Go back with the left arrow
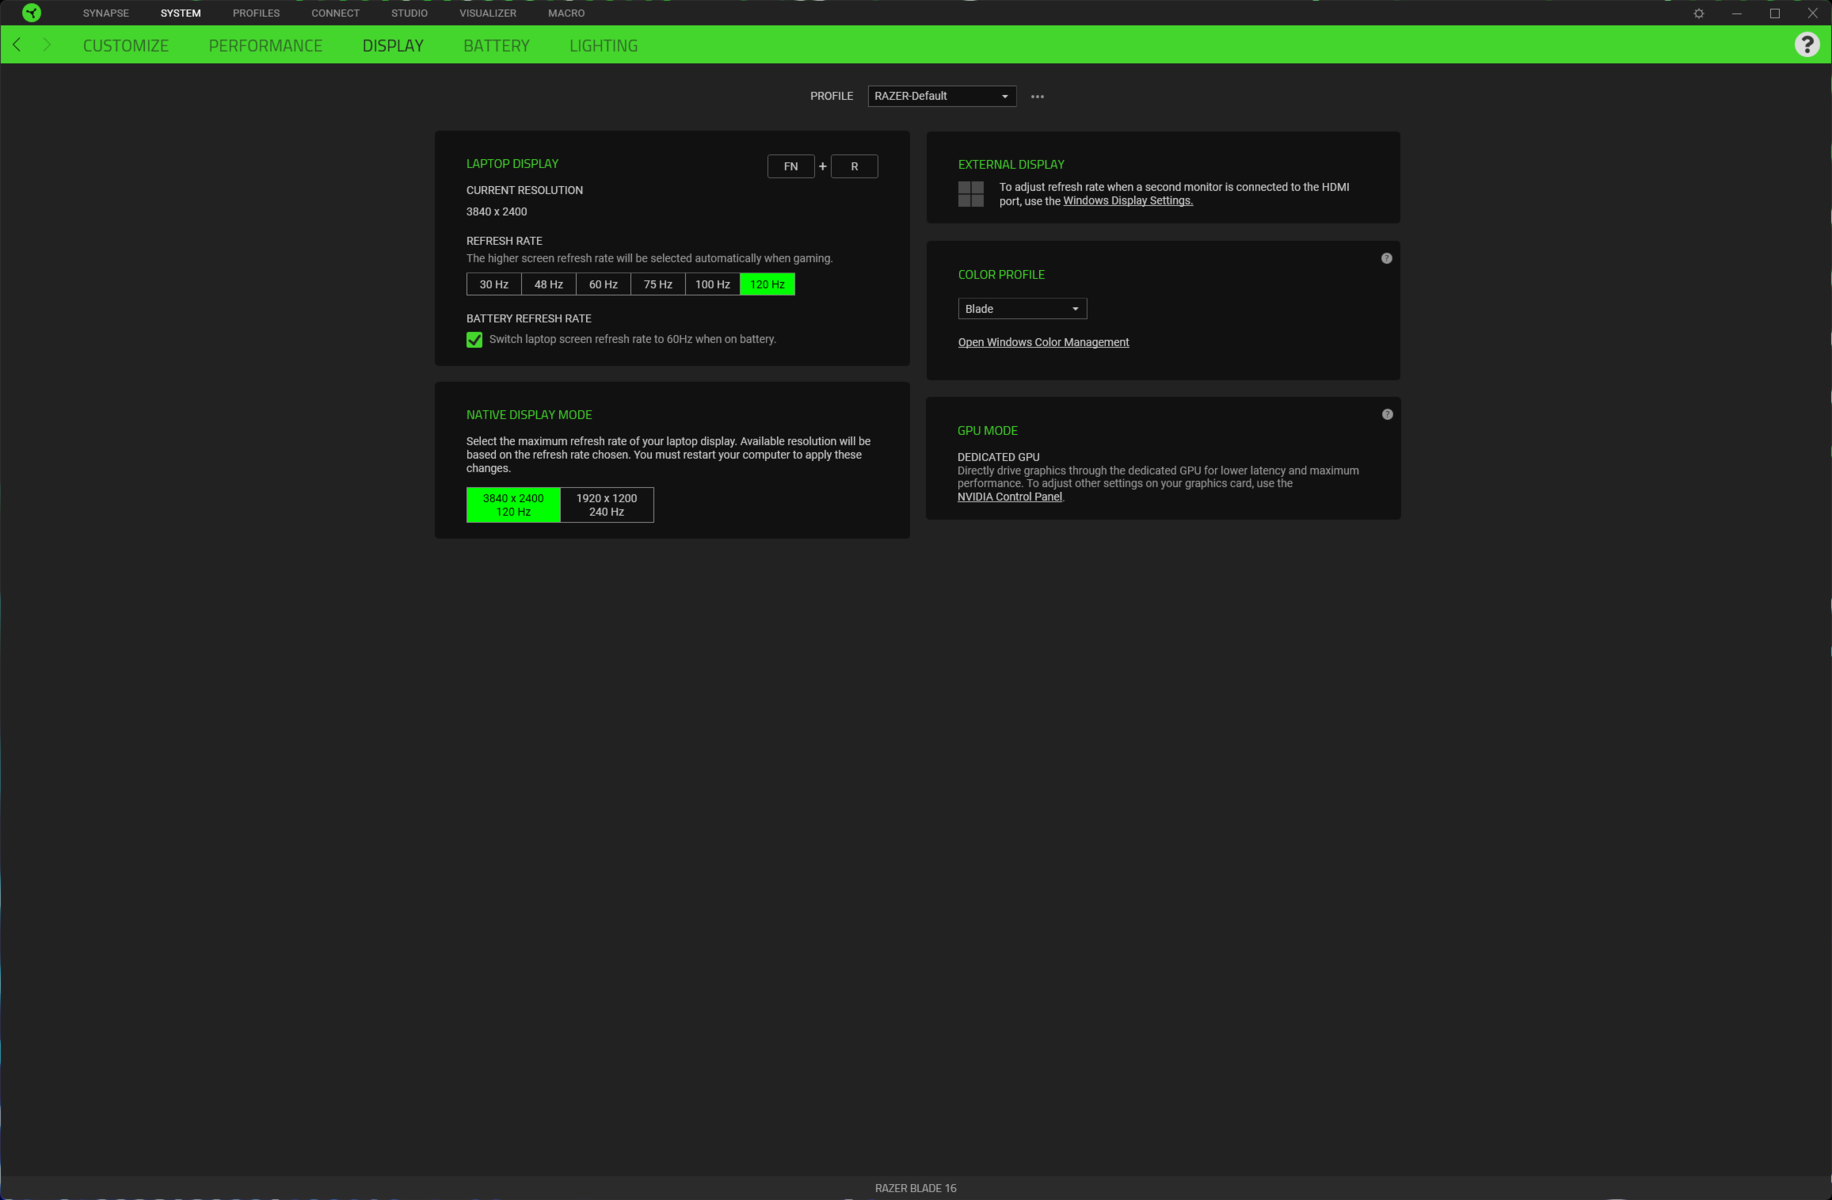Screen dimensions: 1832x1200 click(17, 45)
